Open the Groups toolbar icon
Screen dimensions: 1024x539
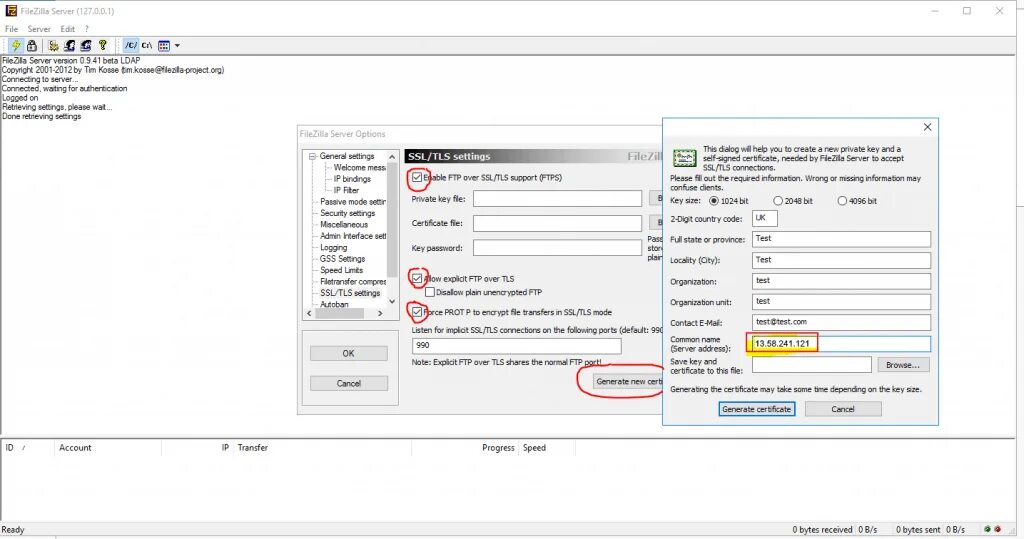tap(86, 45)
